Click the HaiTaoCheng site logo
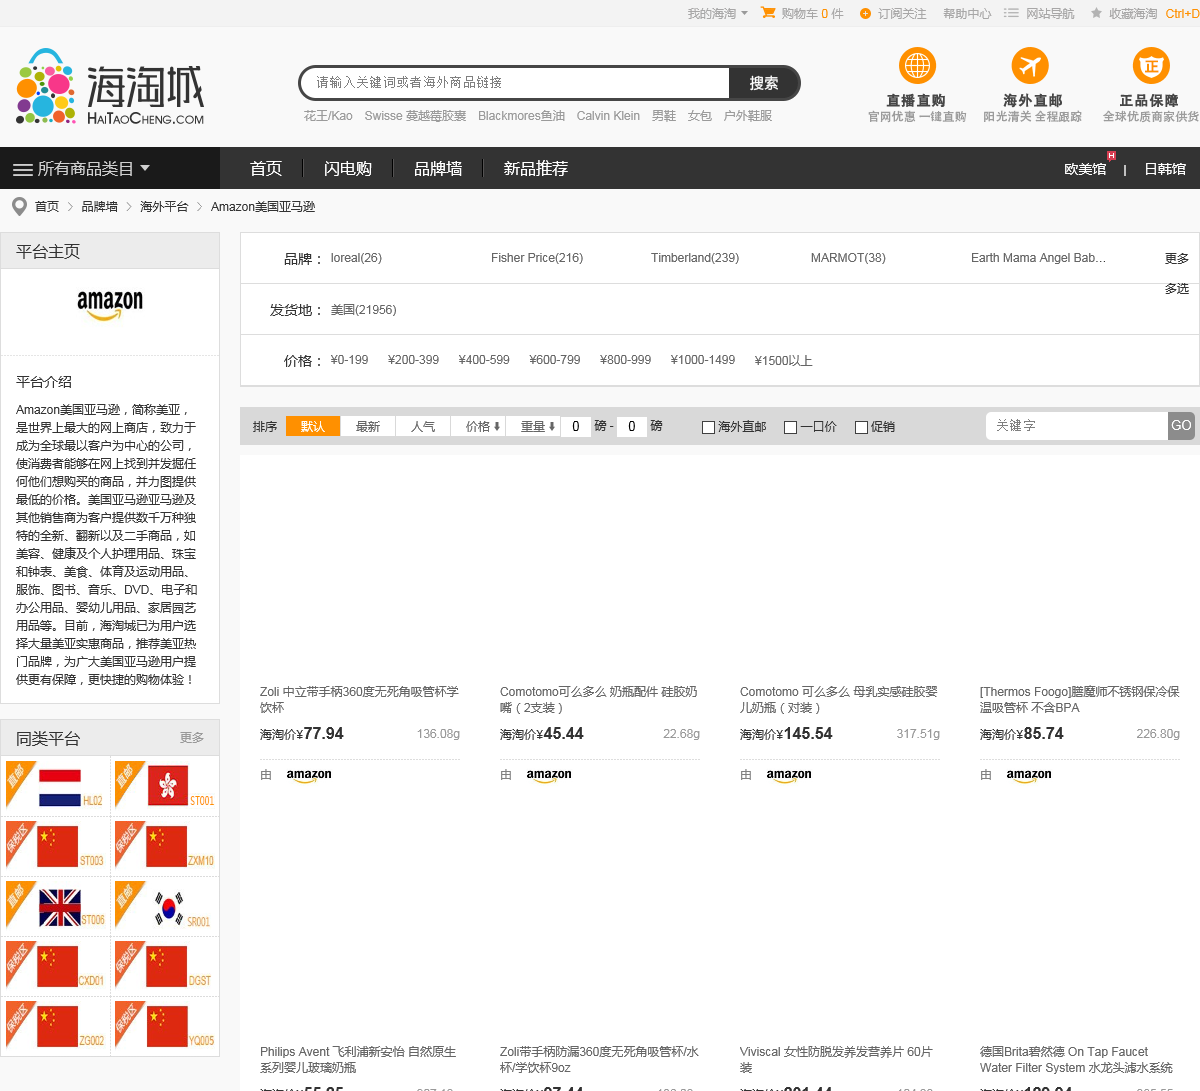The width and height of the screenshot is (1200, 1091). [110, 87]
